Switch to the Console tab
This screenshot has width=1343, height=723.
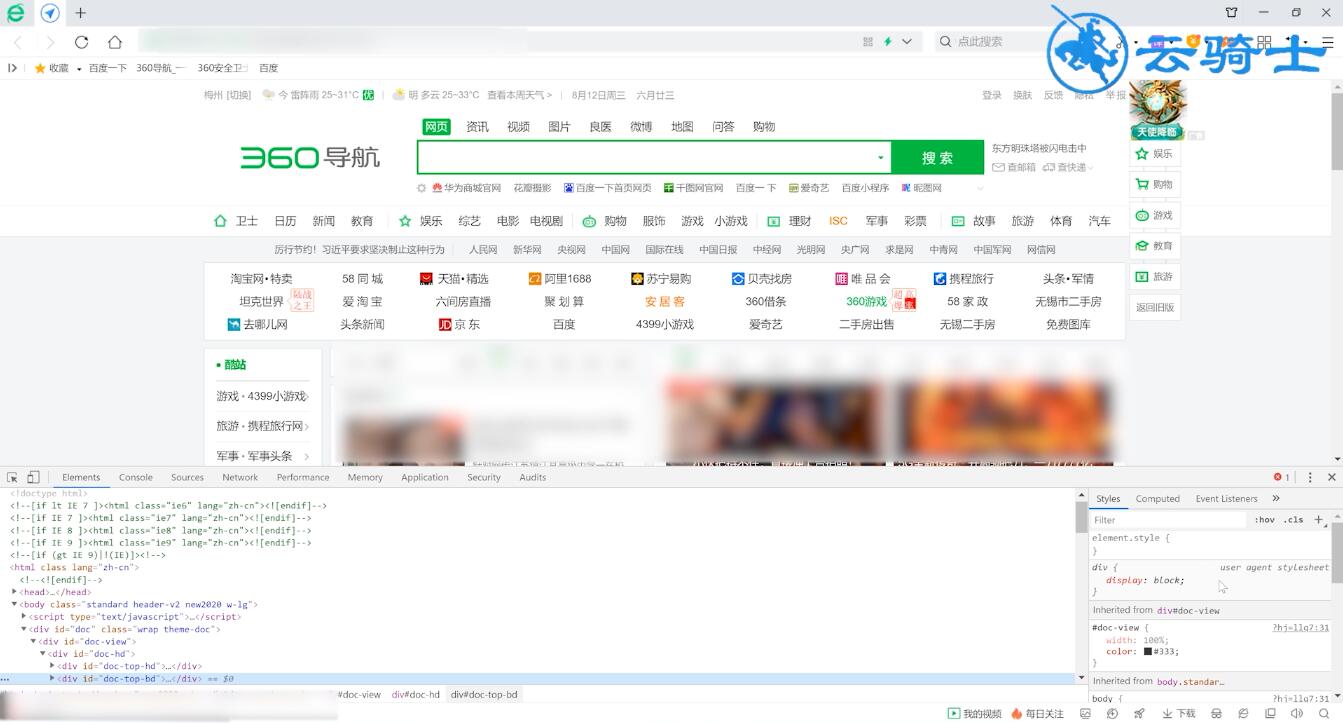coord(136,477)
